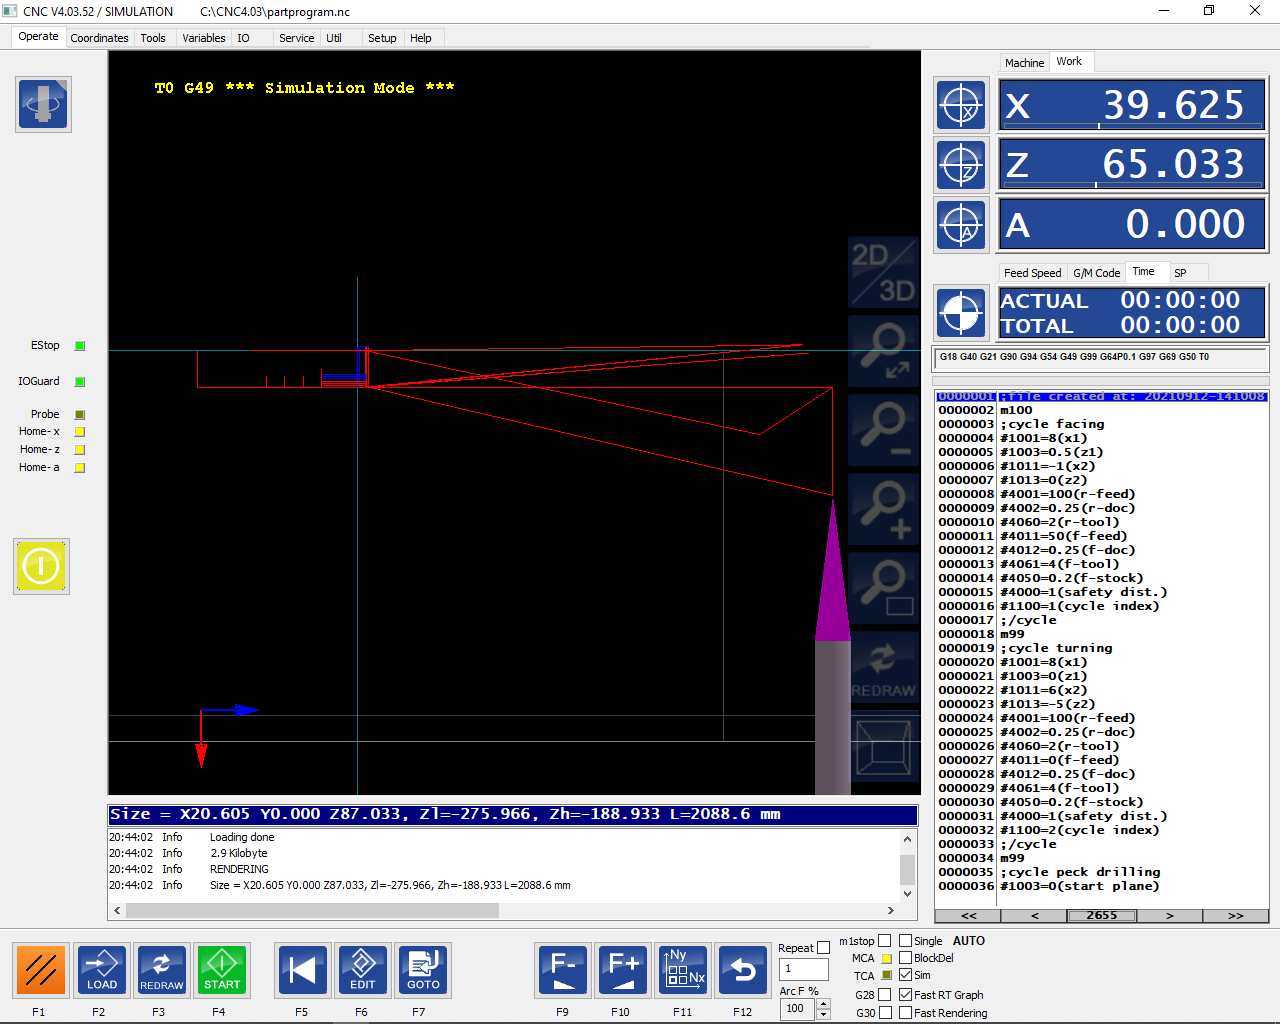Switch to Machine coordinates tab
1280x1024 pixels.
pyautogui.click(x=1024, y=63)
